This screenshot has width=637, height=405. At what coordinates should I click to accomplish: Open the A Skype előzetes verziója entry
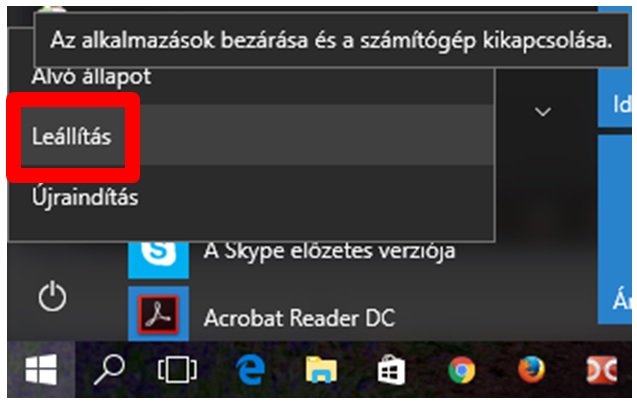329,251
